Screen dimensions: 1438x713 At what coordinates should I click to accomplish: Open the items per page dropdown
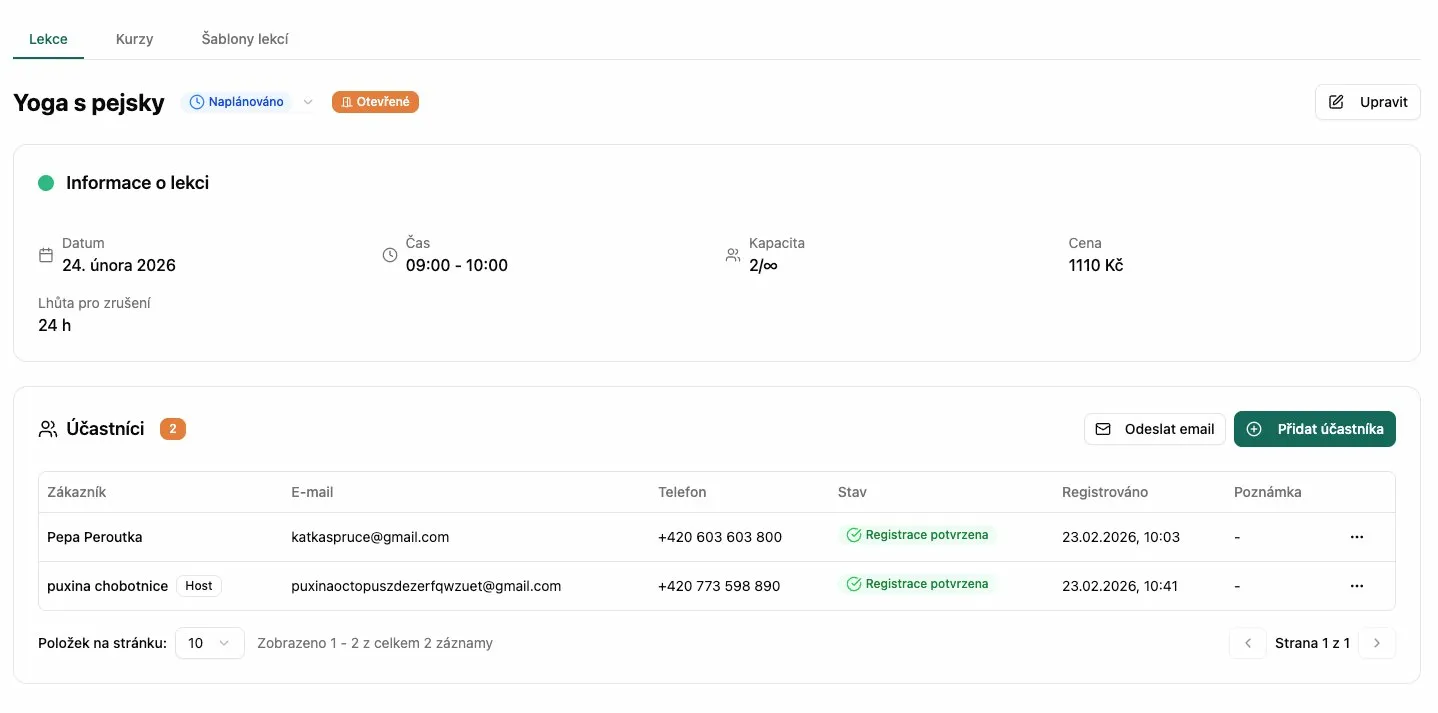[x=209, y=643]
